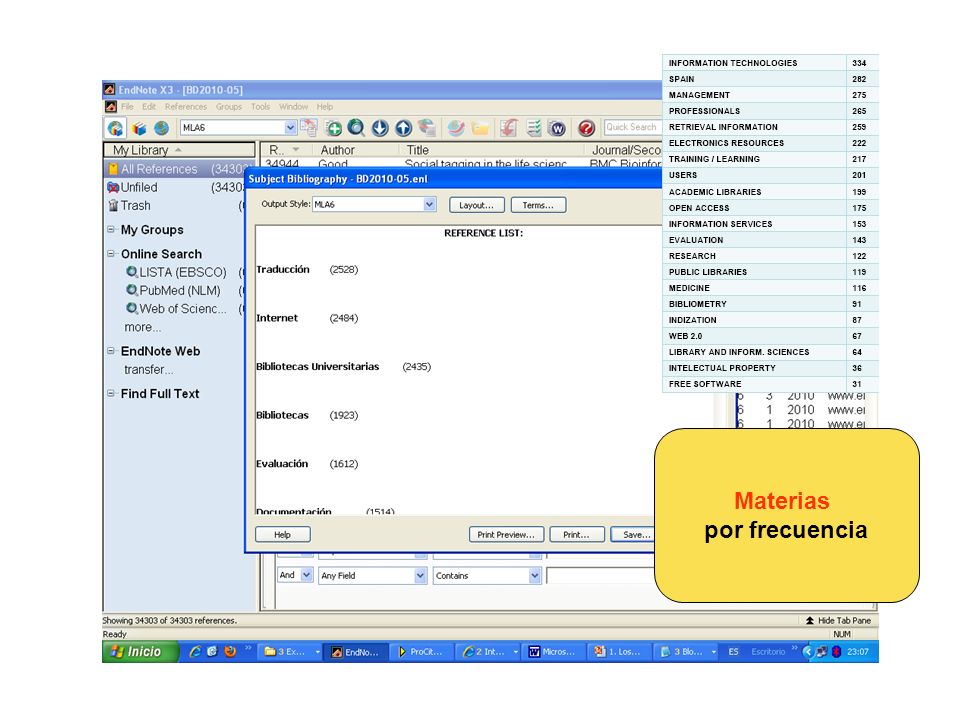Click the Open File folder icon

tap(481, 128)
